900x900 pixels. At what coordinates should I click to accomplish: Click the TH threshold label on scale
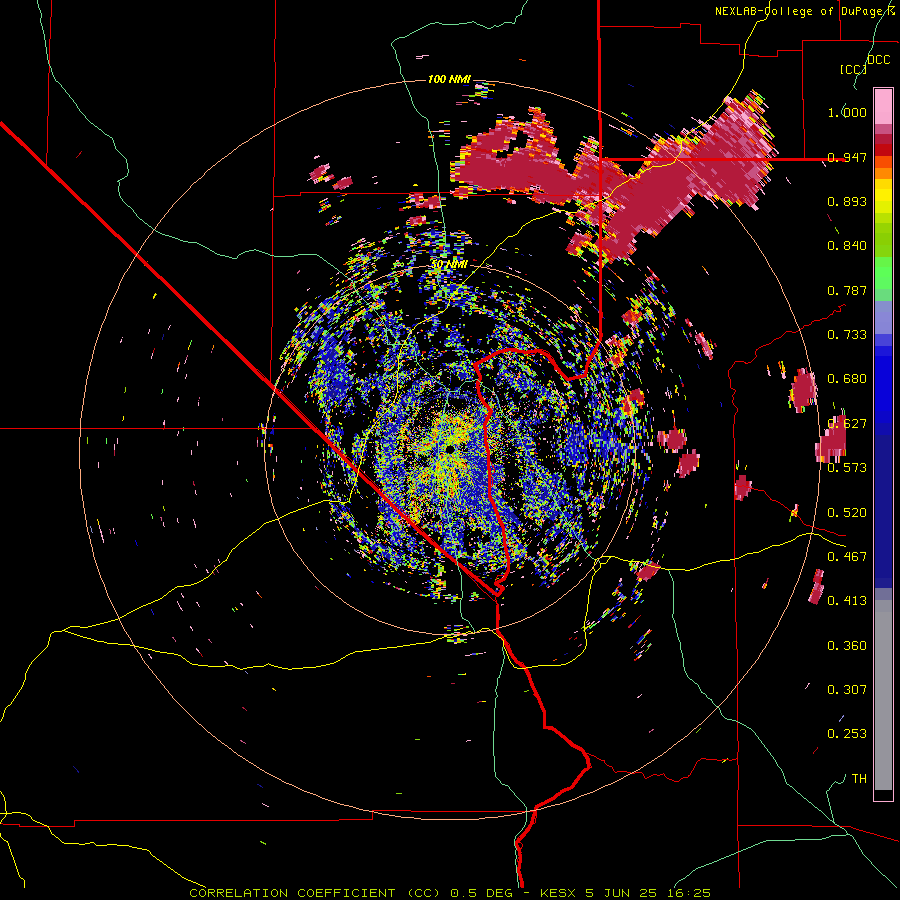tap(859, 779)
